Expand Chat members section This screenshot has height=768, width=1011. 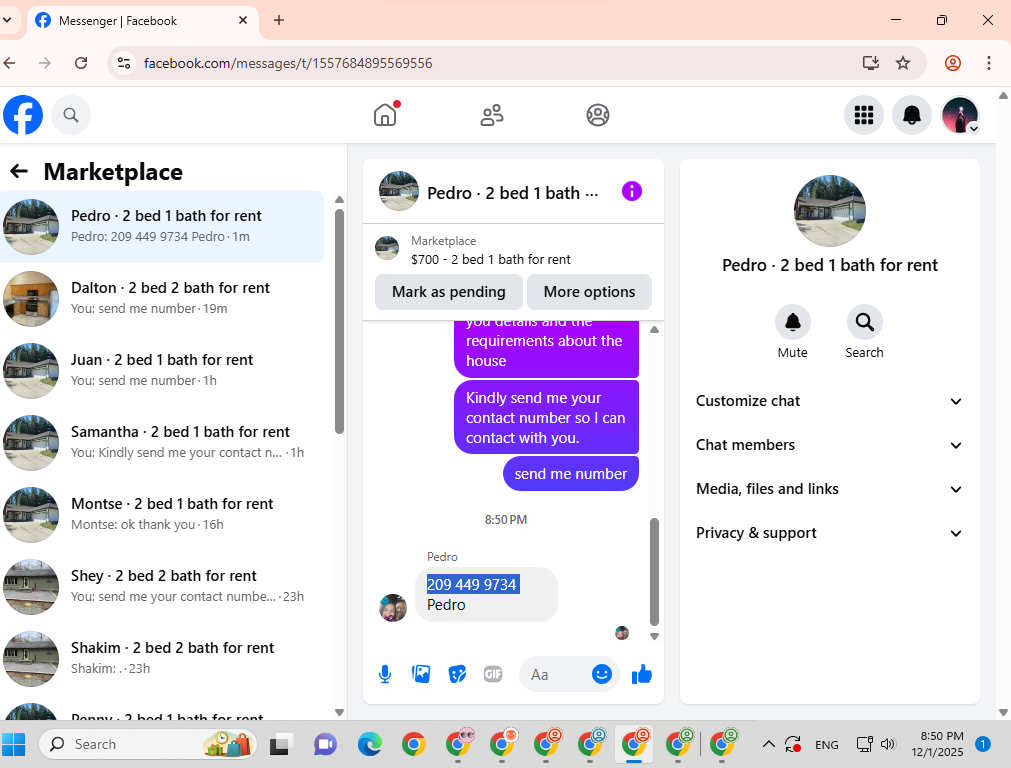829,445
